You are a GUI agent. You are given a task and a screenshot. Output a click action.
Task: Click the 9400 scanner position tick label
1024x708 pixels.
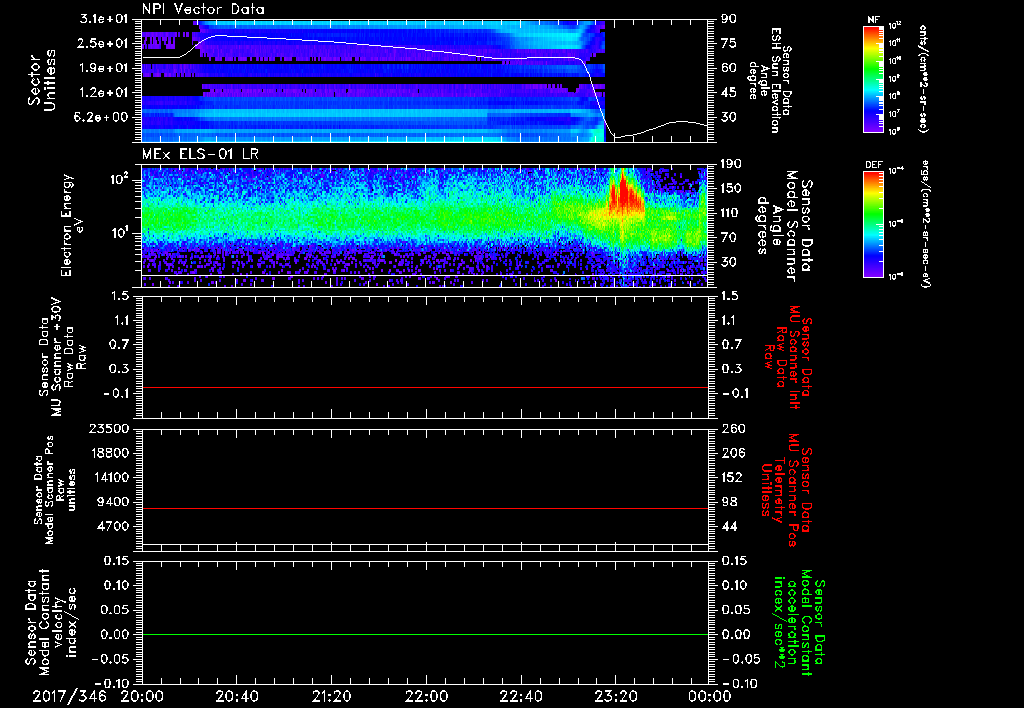(112, 502)
